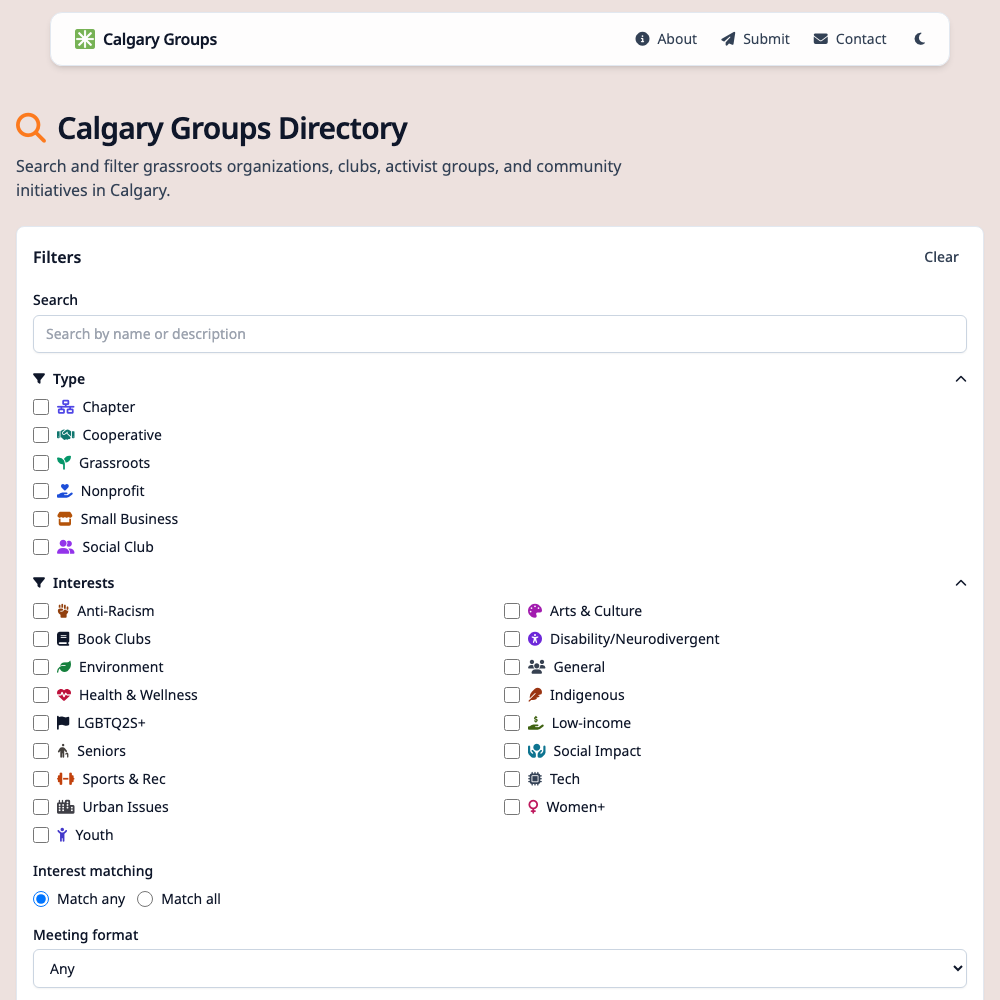
Task: Click inside the search input field
Action: click(x=500, y=333)
